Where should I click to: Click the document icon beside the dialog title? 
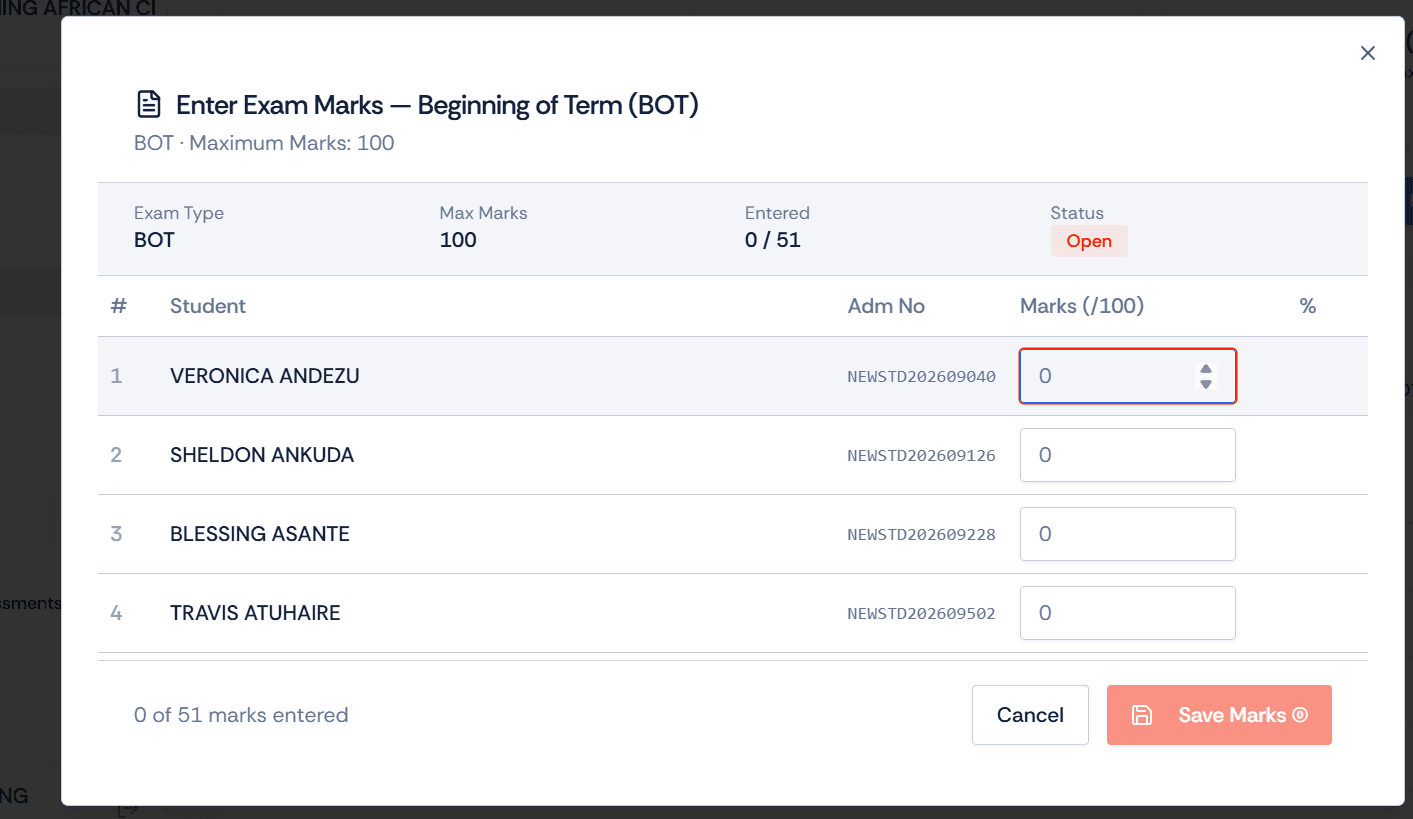pyautogui.click(x=148, y=104)
